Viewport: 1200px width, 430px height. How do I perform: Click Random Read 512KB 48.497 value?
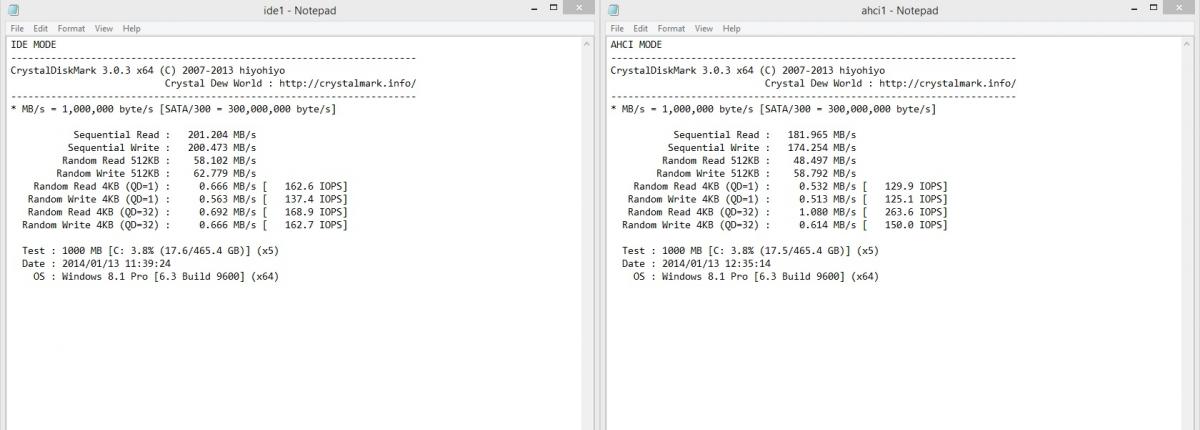[x=824, y=160]
